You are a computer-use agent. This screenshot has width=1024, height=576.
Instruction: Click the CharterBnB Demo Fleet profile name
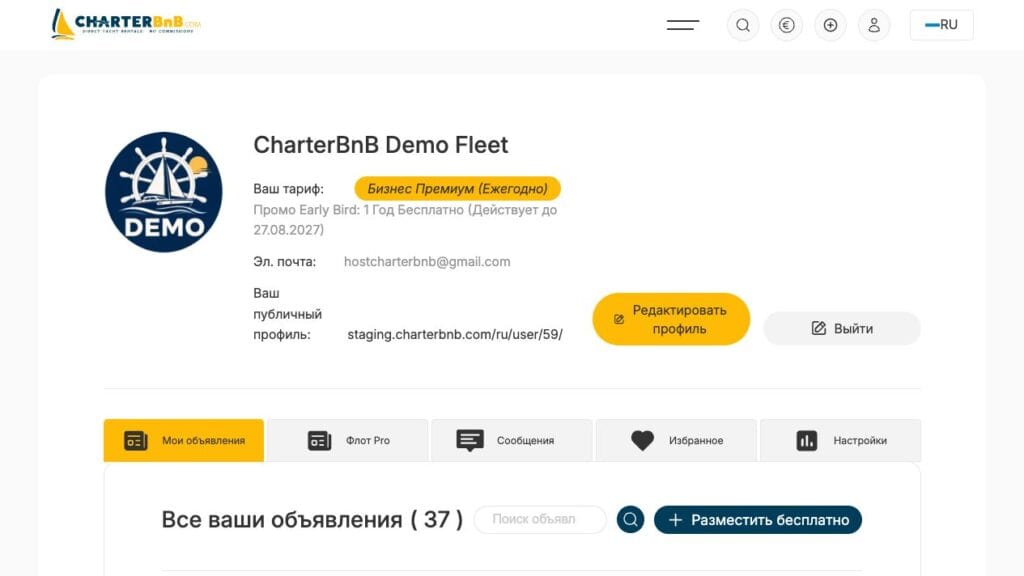point(381,145)
